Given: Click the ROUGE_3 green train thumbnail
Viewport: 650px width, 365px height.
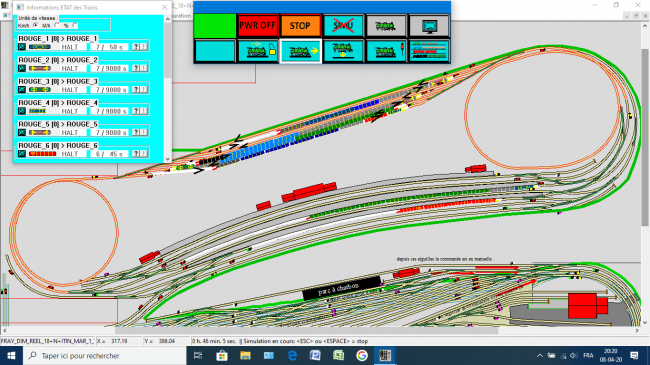Looking at the screenshot, I should (40, 90).
